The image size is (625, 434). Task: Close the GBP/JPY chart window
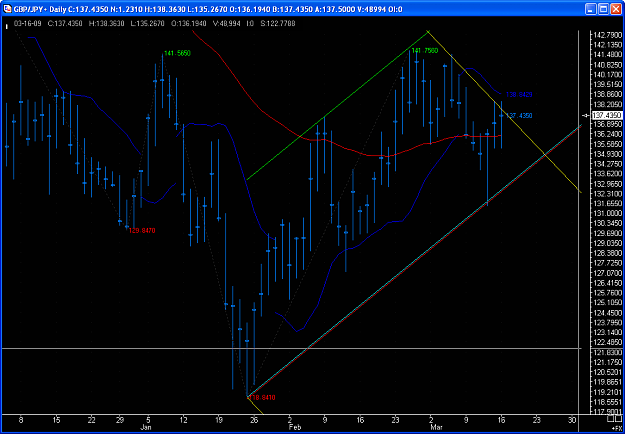pos(614,9)
